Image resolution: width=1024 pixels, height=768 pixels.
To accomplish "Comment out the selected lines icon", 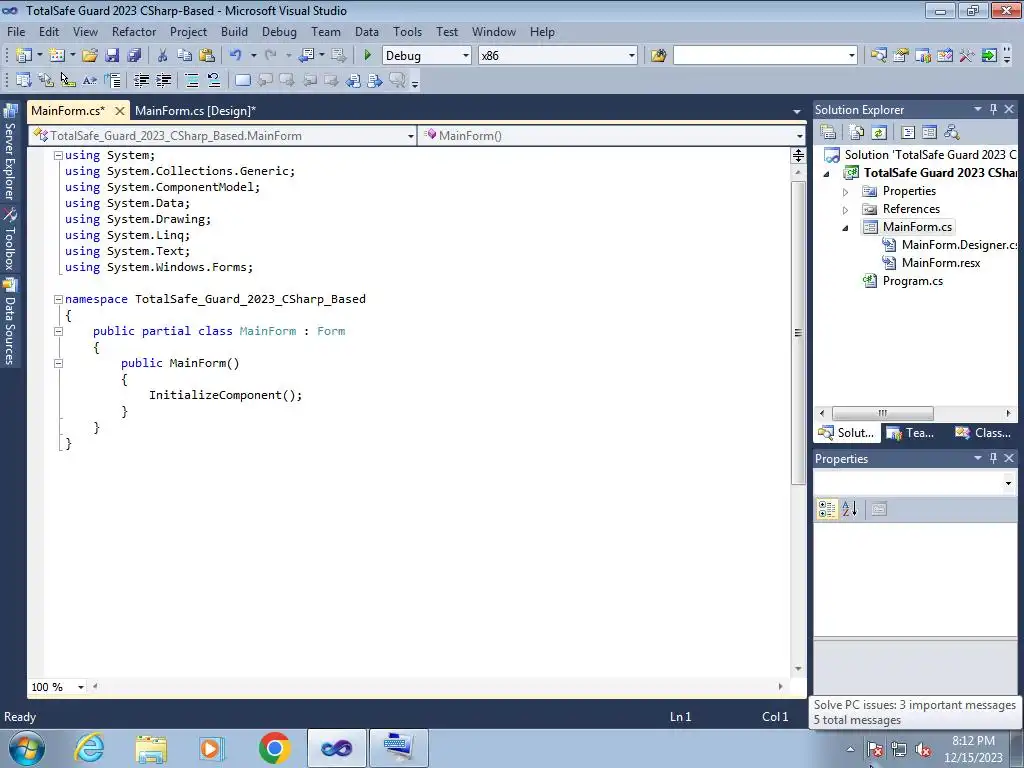I will pos(192,80).
